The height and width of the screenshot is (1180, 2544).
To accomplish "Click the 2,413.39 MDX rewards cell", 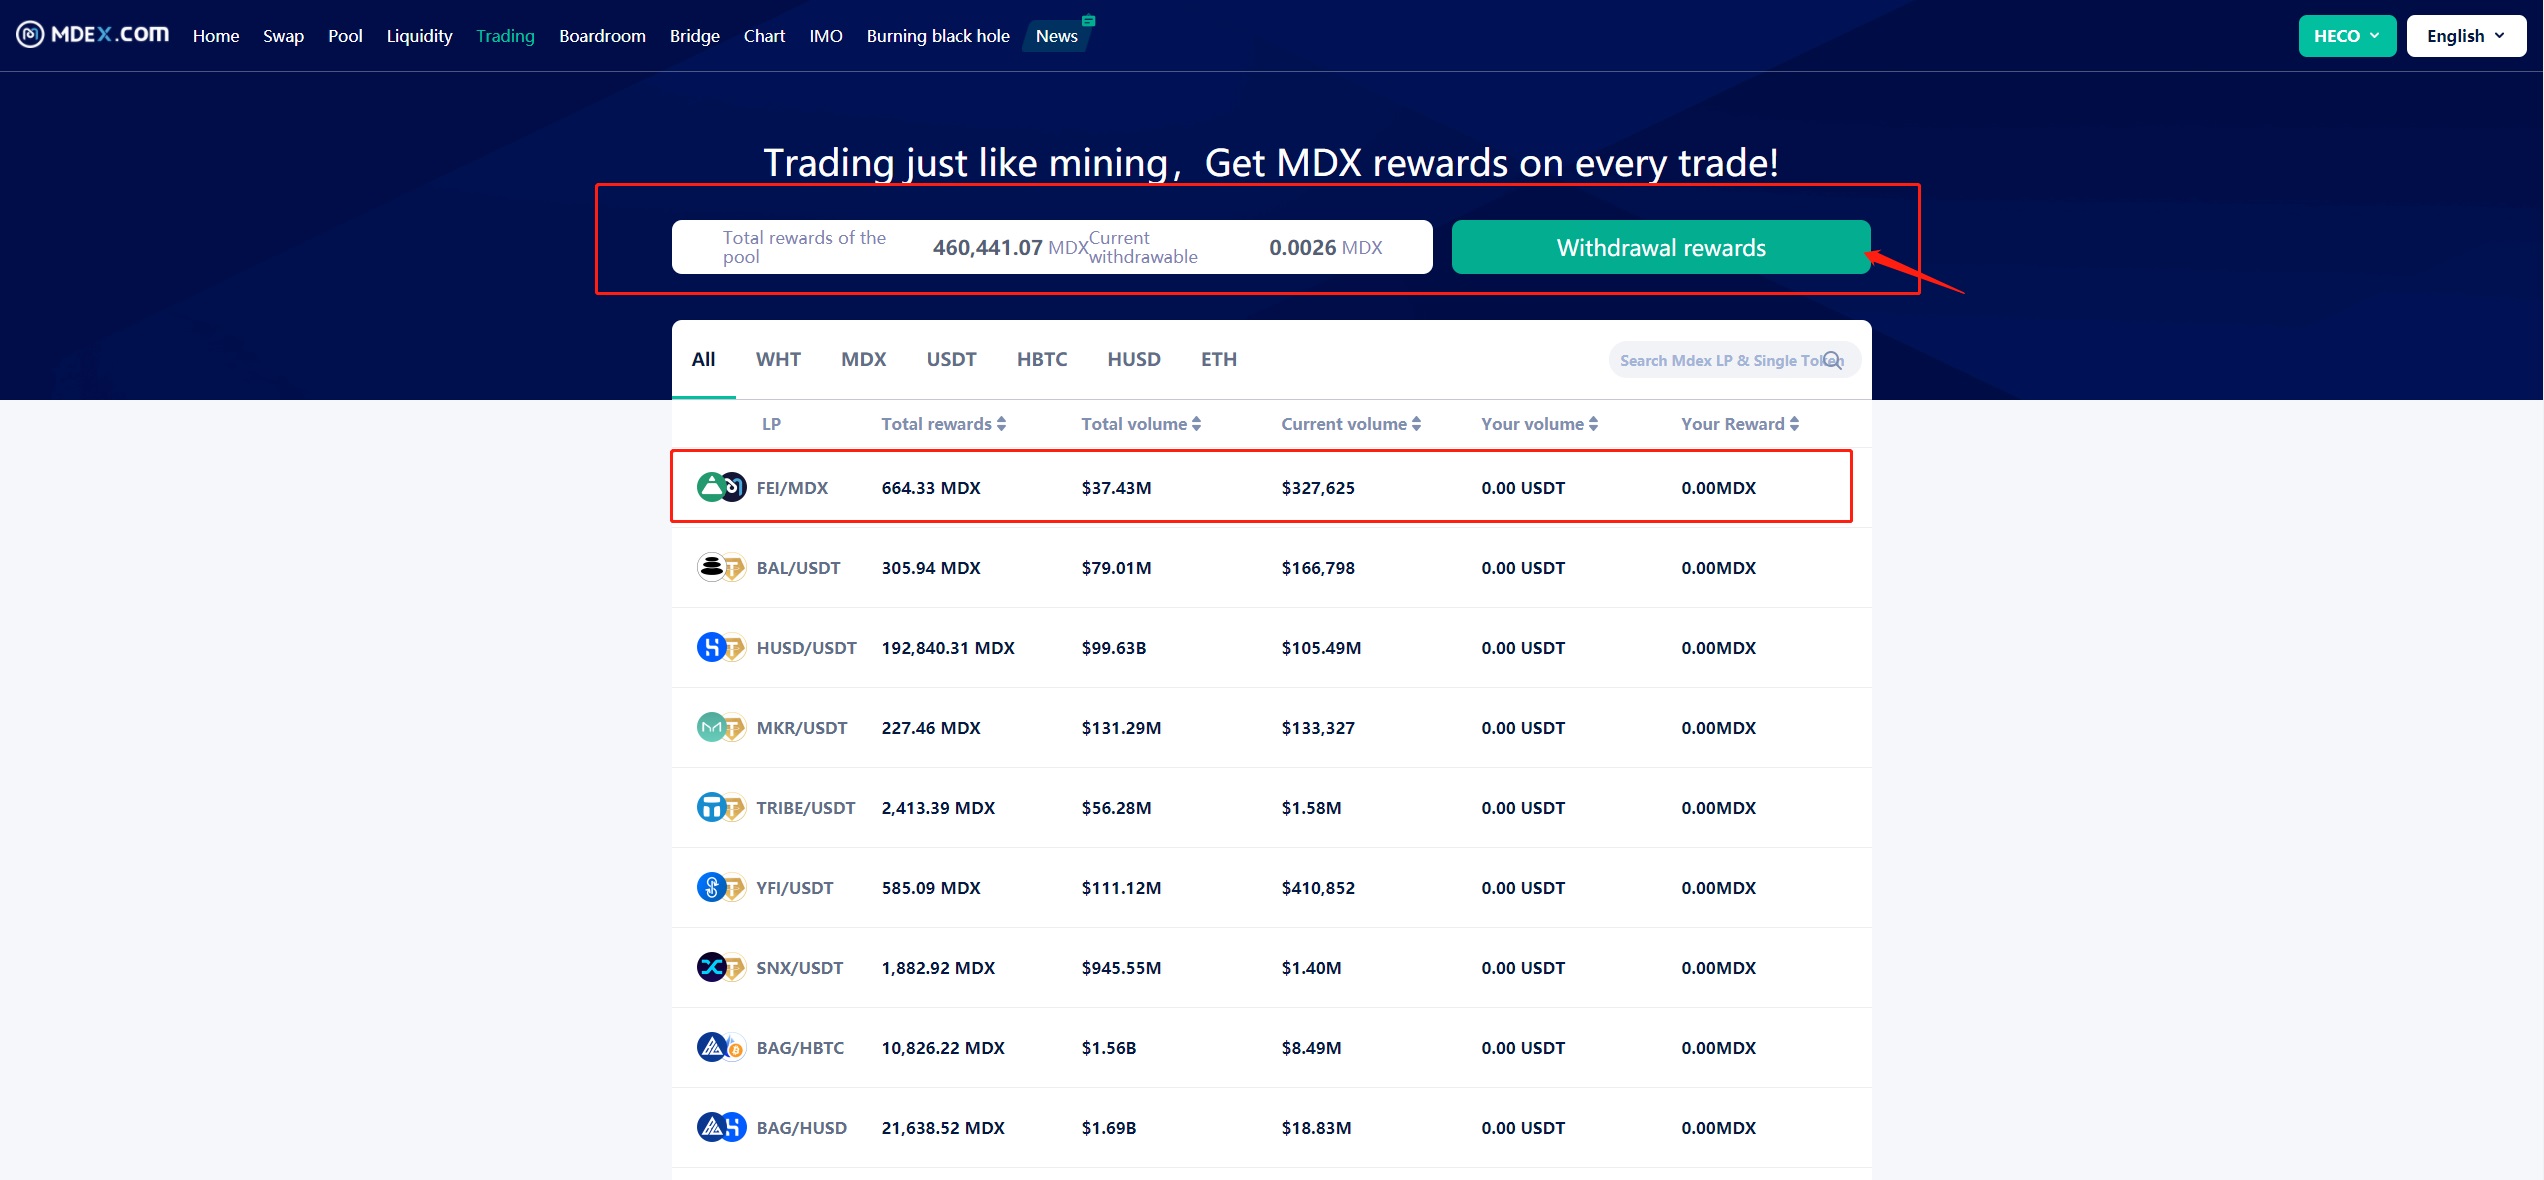I will (938, 808).
